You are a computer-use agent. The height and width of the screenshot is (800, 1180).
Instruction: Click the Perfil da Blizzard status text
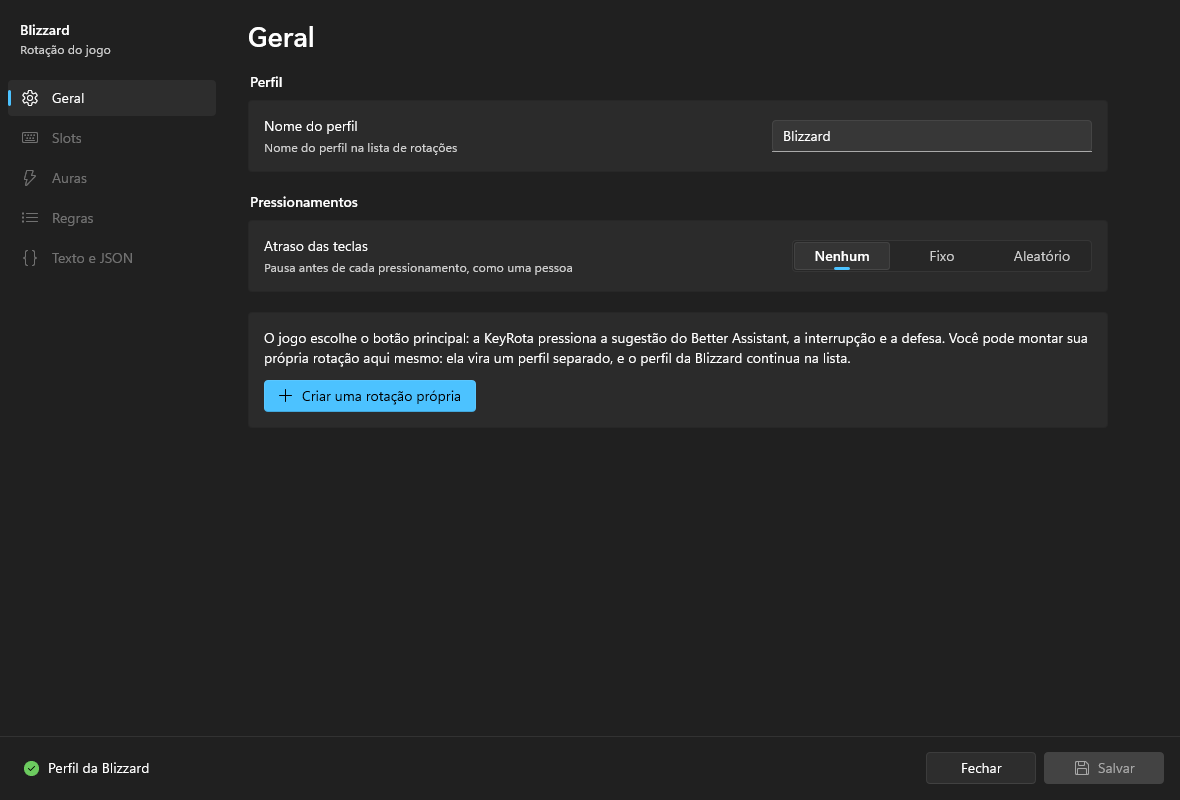99,768
